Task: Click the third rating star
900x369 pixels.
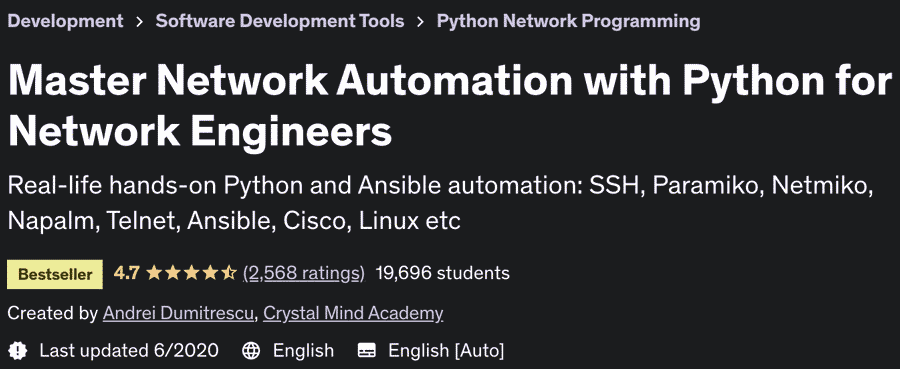Action: click(191, 273)
